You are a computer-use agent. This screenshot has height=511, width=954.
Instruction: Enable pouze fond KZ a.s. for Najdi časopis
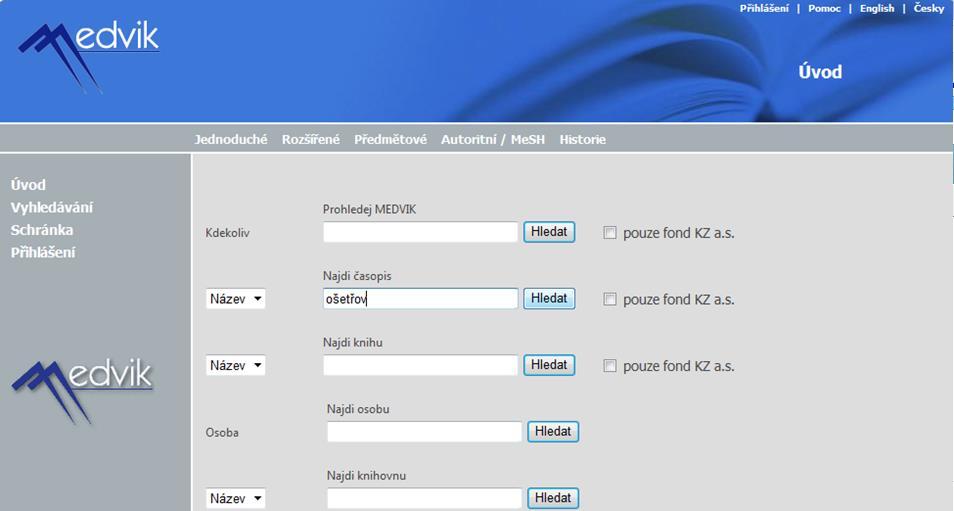click(610, 299)
